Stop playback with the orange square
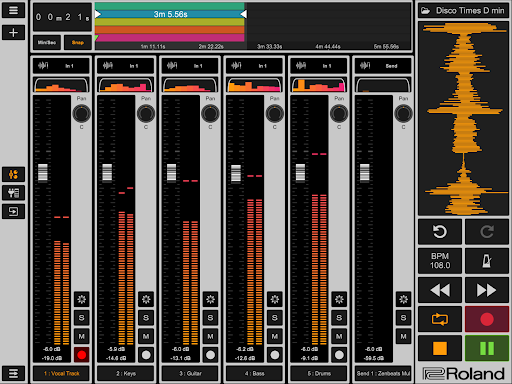This screenshot has height=384, width=512. tap(440, 348)
